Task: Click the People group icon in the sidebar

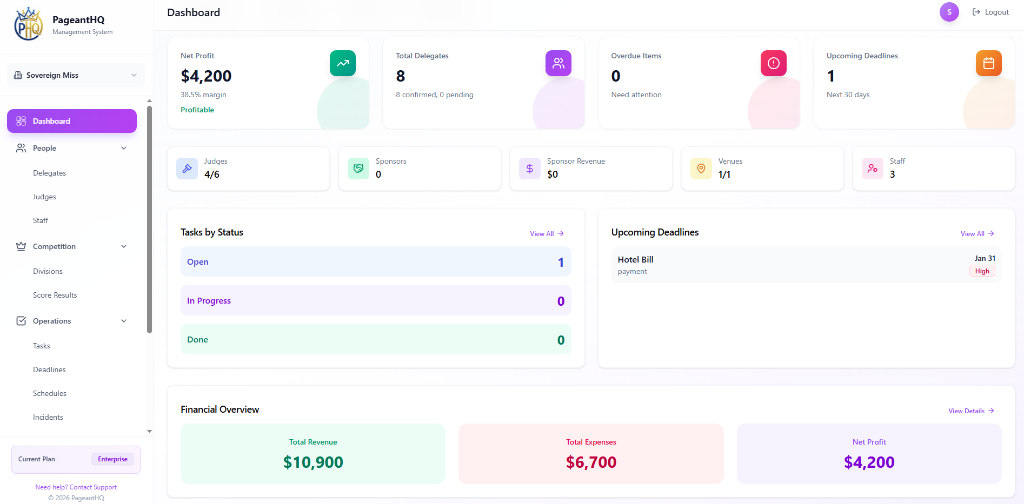Action: (21, 148)
